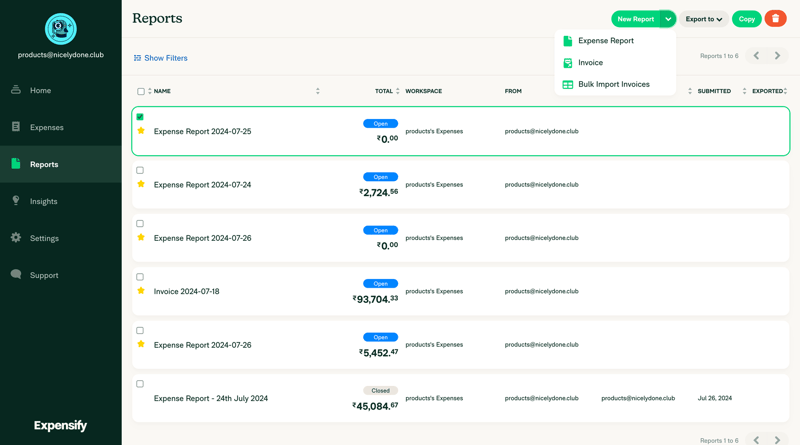The height and width of the screenshot is (445, 800).
Task: Toggle star on the ₹5,452.47 report
Action: point(141,344)
